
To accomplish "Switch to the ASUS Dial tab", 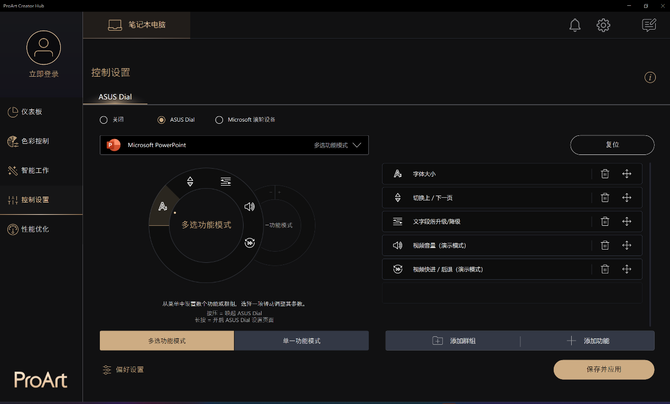I will 115,97.
